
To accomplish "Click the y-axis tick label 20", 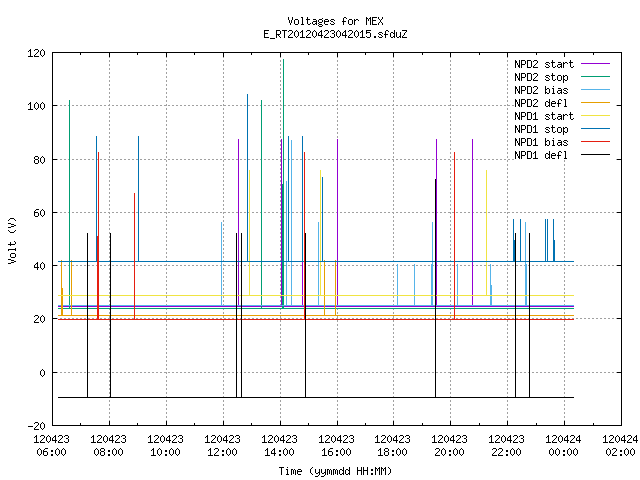I will tap(39, 319).
